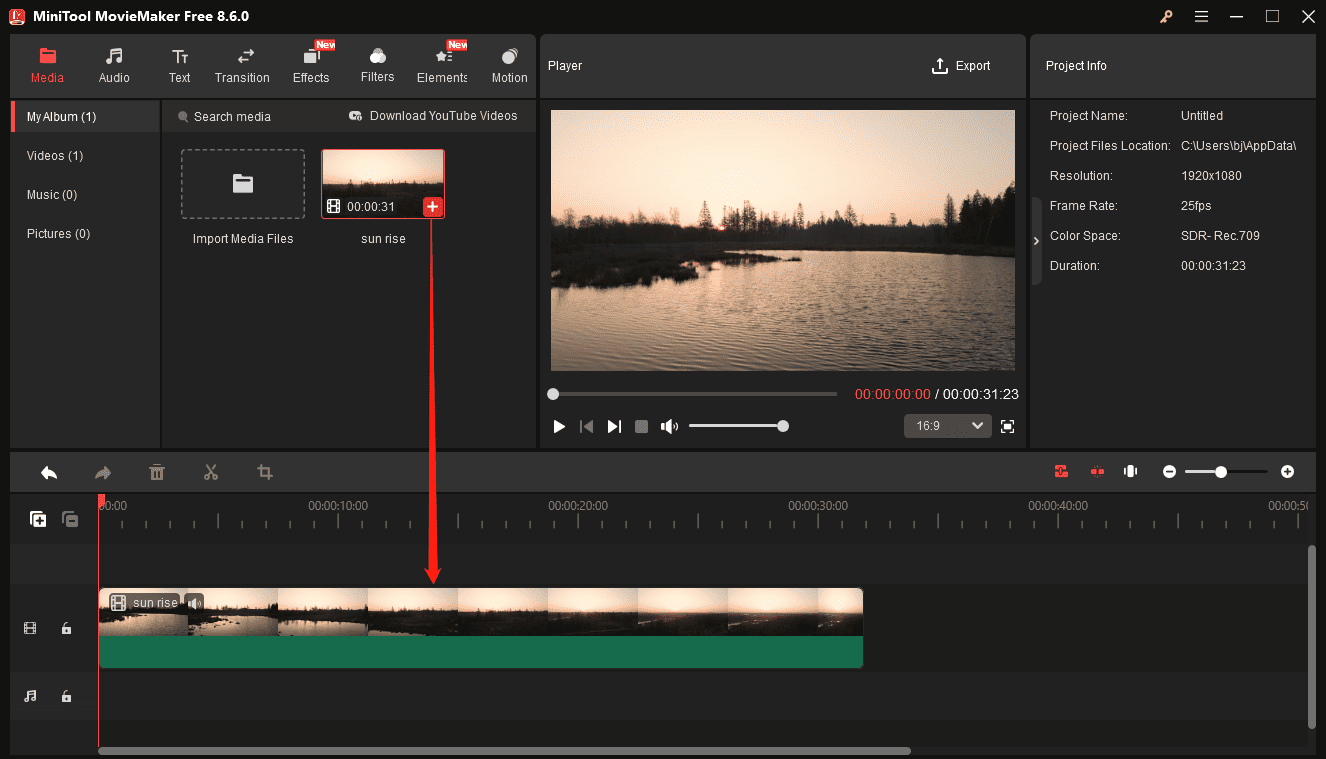Click the vertical timeline scrollbar
This screenshot has width=1326, height=759.
(1312, 636)
